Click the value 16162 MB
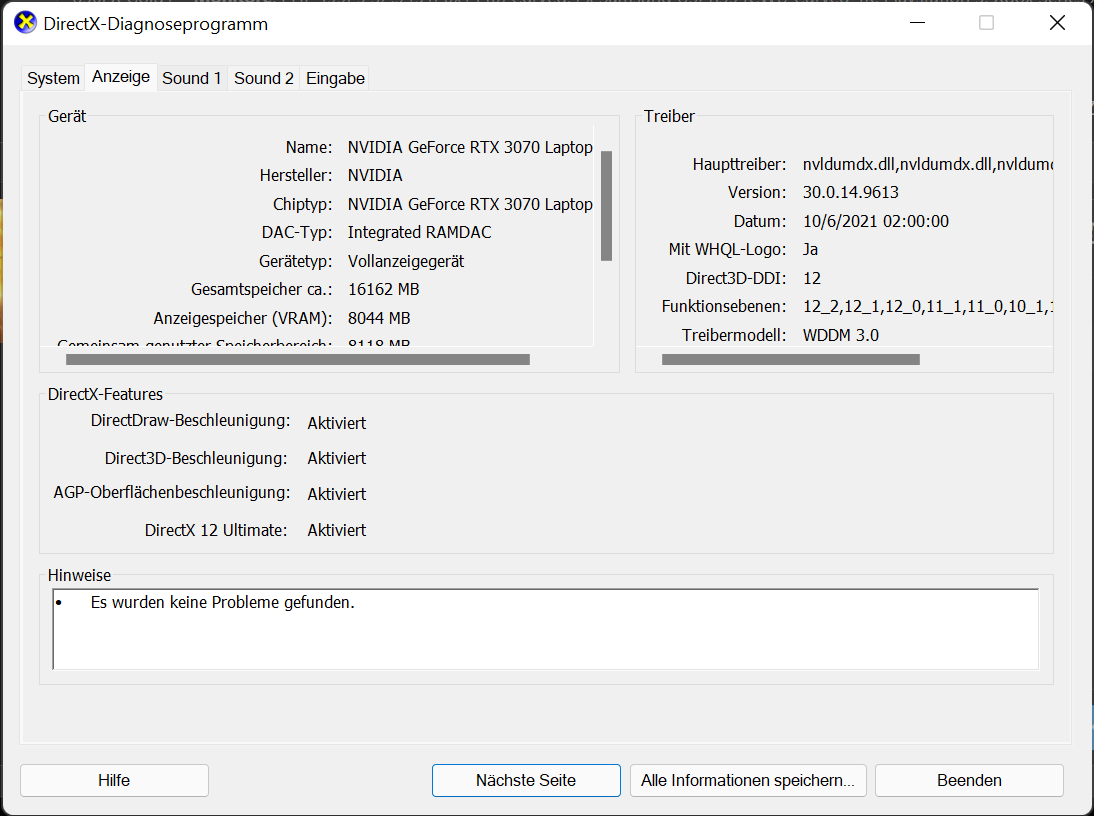The width and height of the screenshot is (1094, 816). (384, 289)
